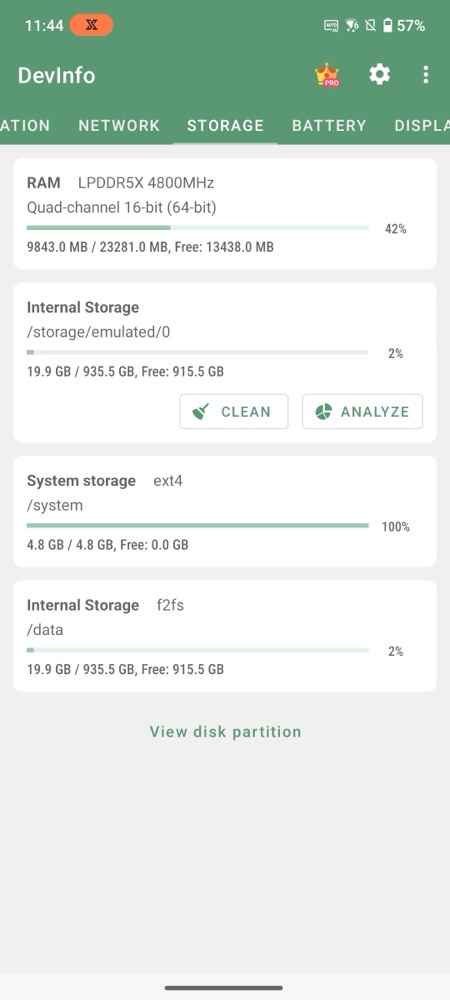Tap the battery icon in status bar
450x1000 pixels.
(388, 26)
